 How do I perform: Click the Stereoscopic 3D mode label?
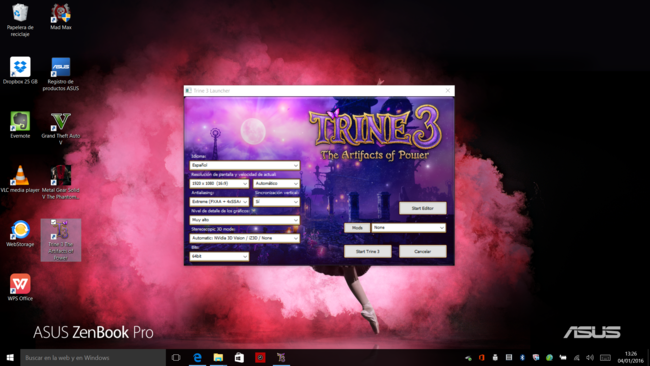[213, 229]
